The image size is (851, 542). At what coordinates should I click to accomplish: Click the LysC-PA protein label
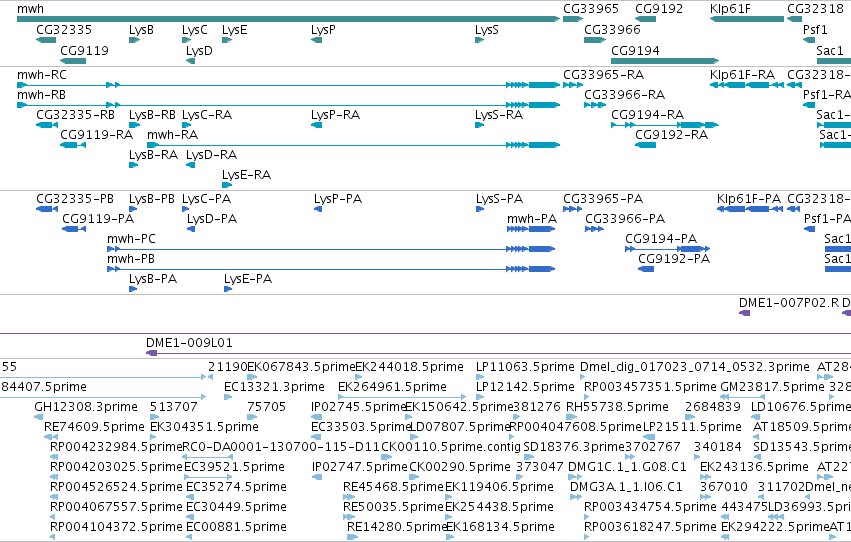pos(206,199)
